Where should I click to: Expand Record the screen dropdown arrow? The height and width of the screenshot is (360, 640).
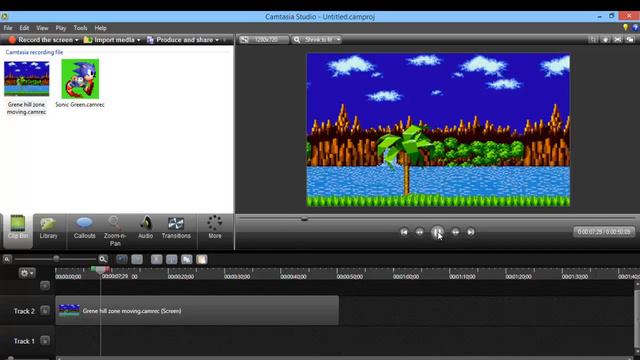(x=76, y=40)
